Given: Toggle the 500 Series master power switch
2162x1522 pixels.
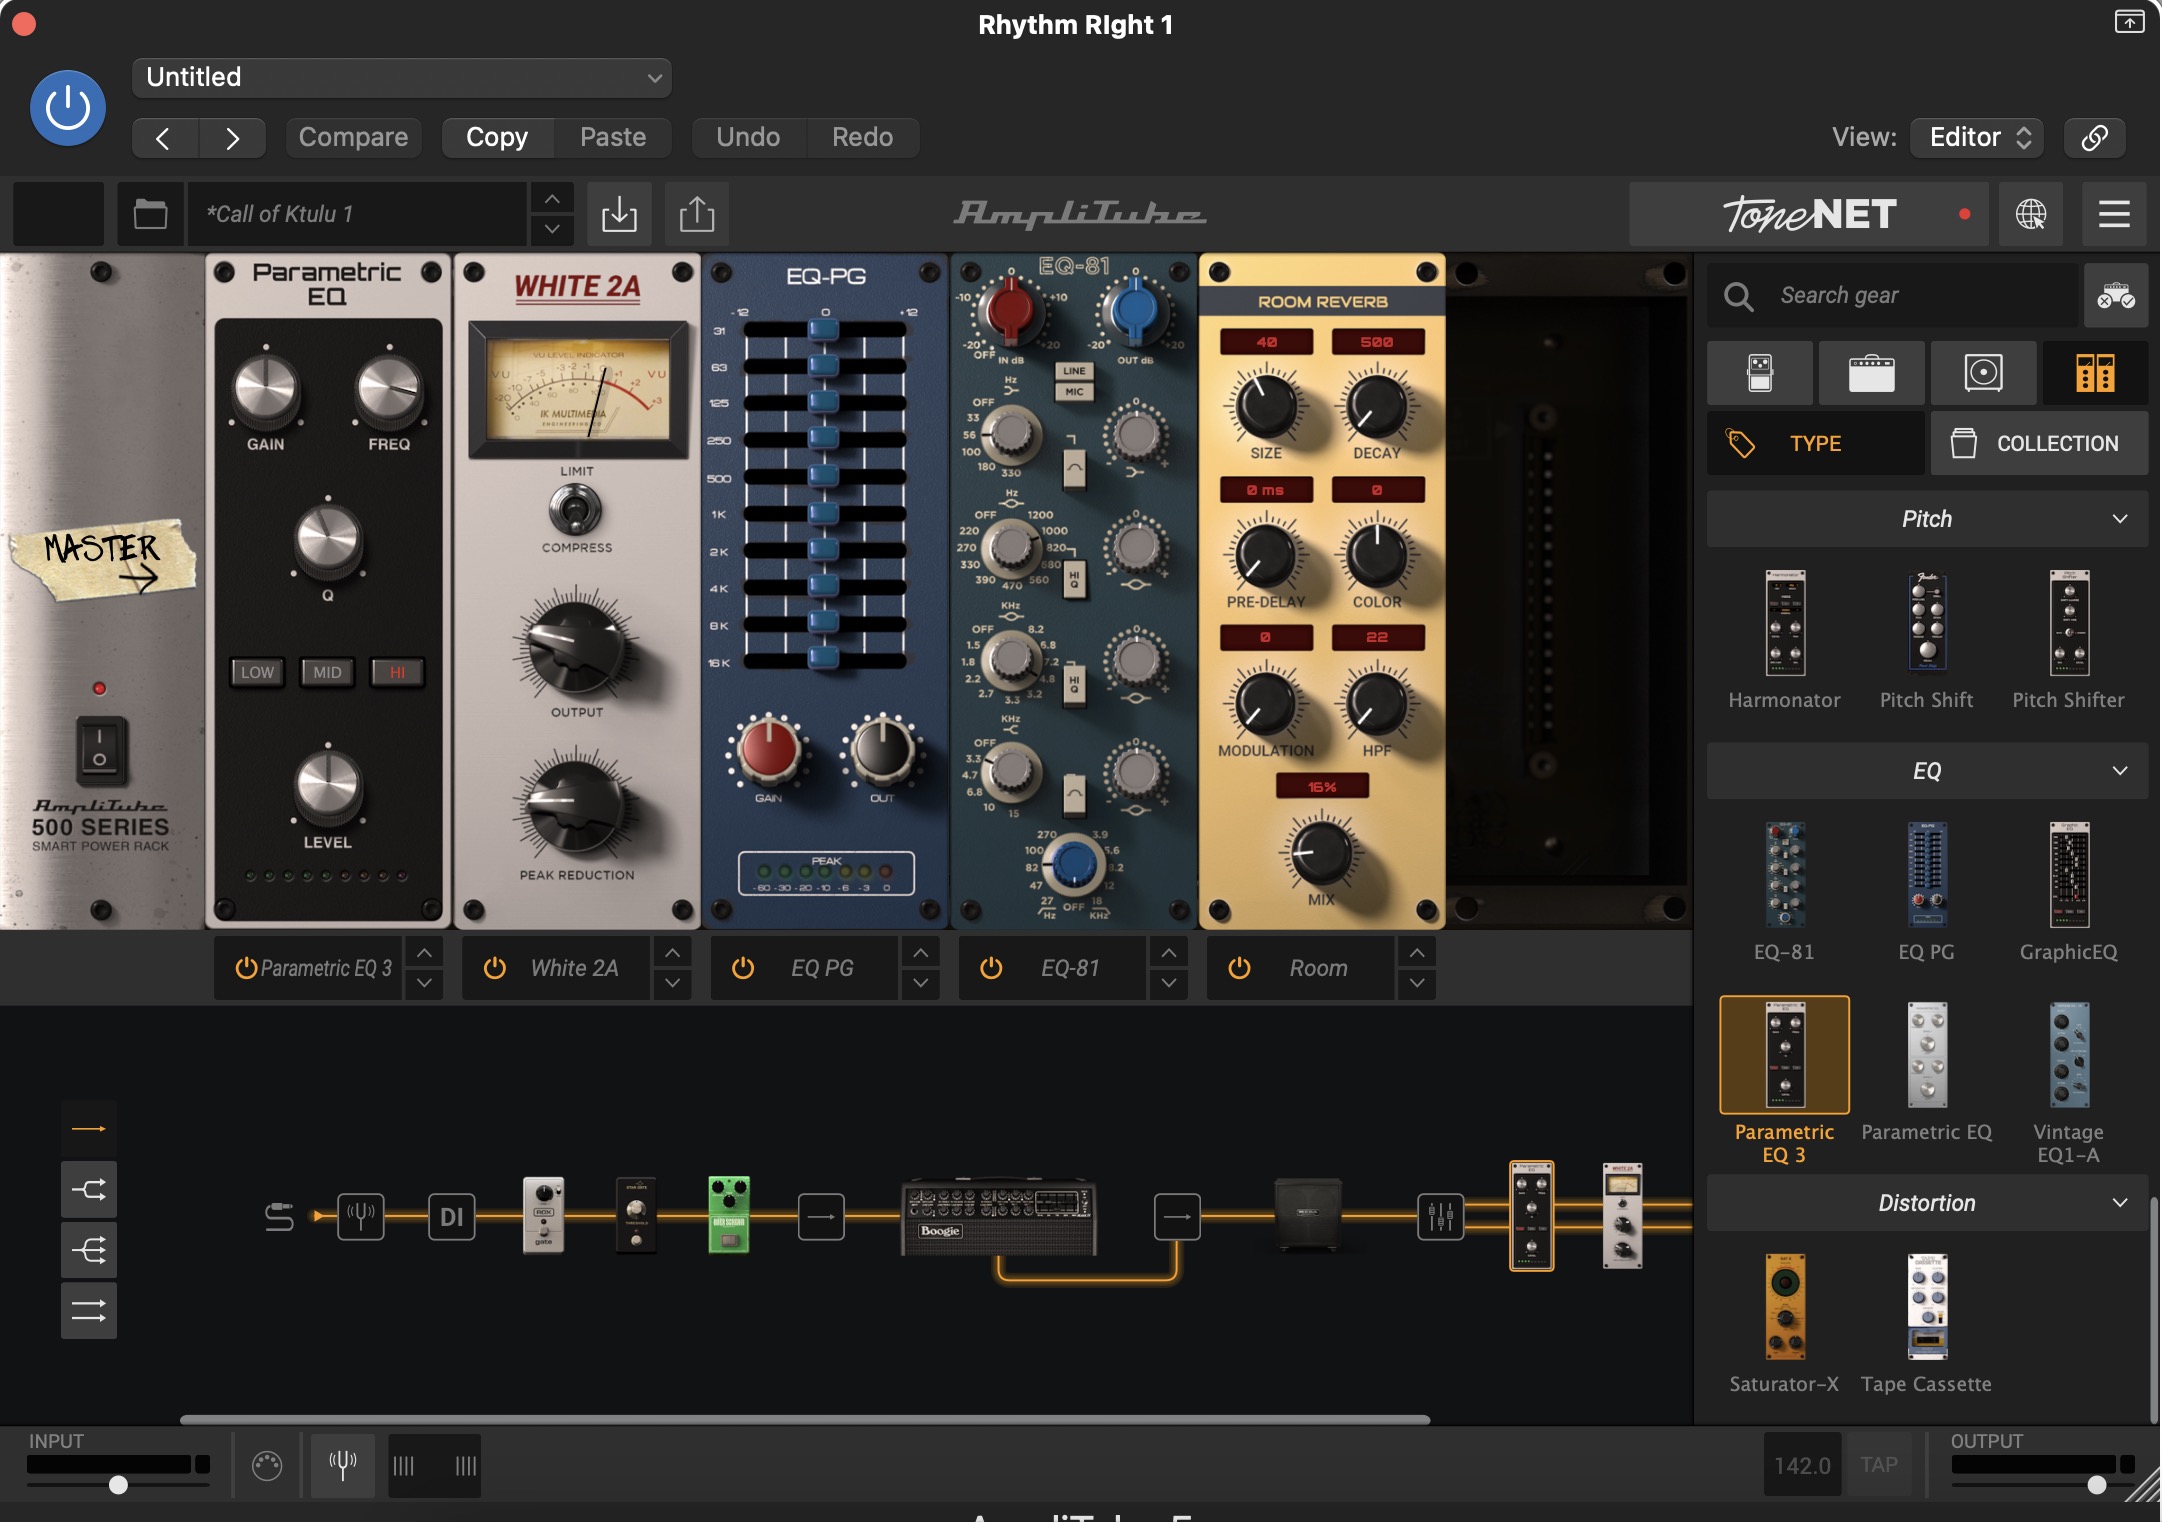Looking at the screenshot, I should [x=100, y=749].
